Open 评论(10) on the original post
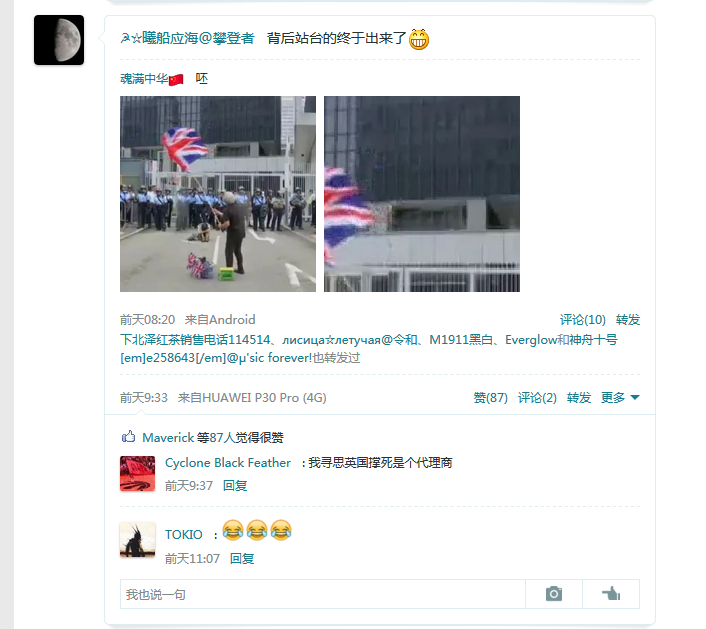This screenshot has width=706, height=629. pos(583,320)
